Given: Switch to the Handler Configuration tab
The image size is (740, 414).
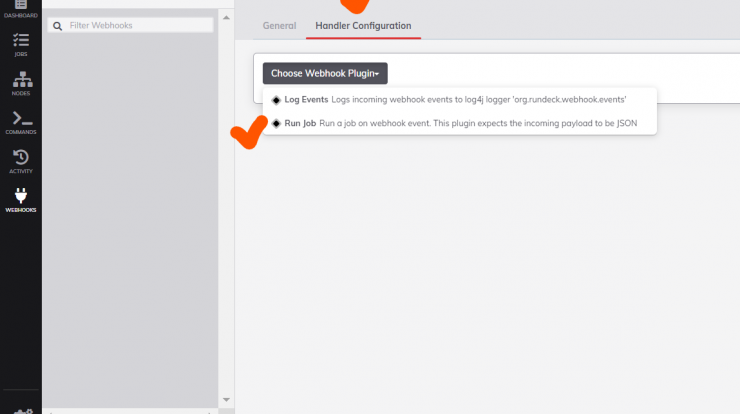Looking at the screenshot, I should coord(363,26).
